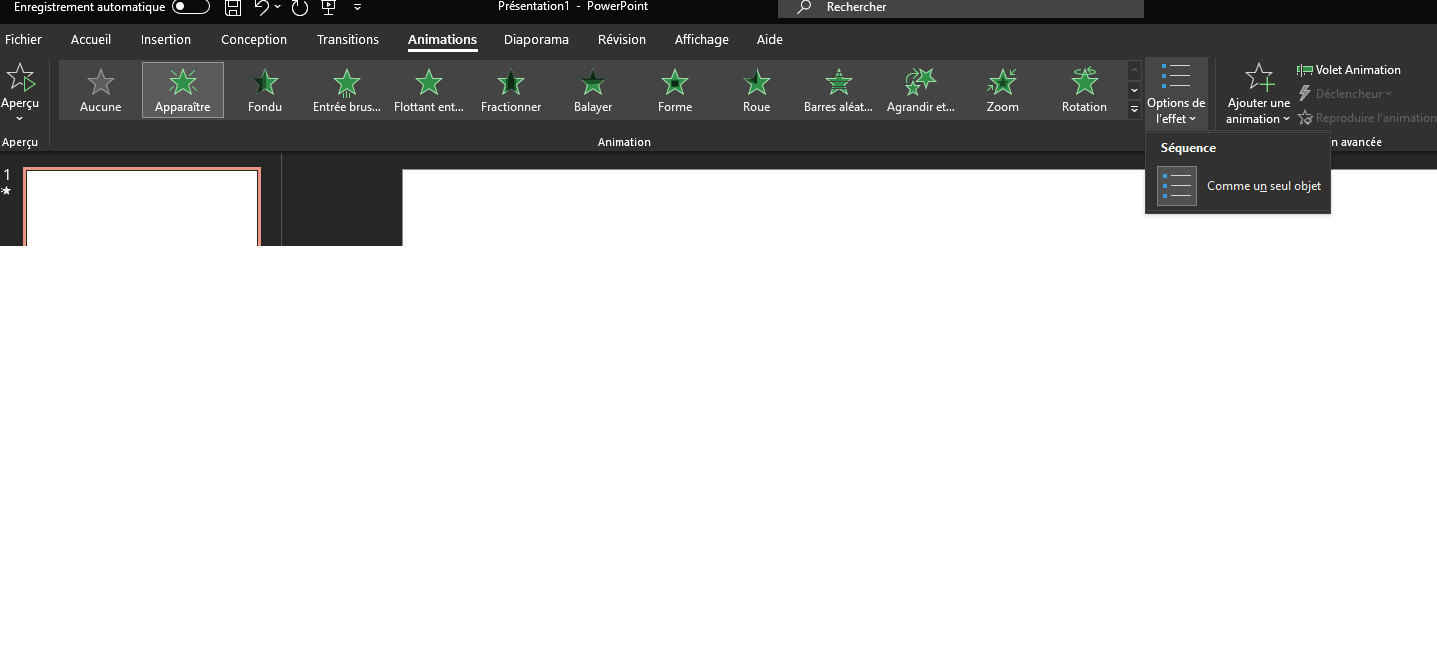Move animation gallery down one row arrow

coord(1134,90)
